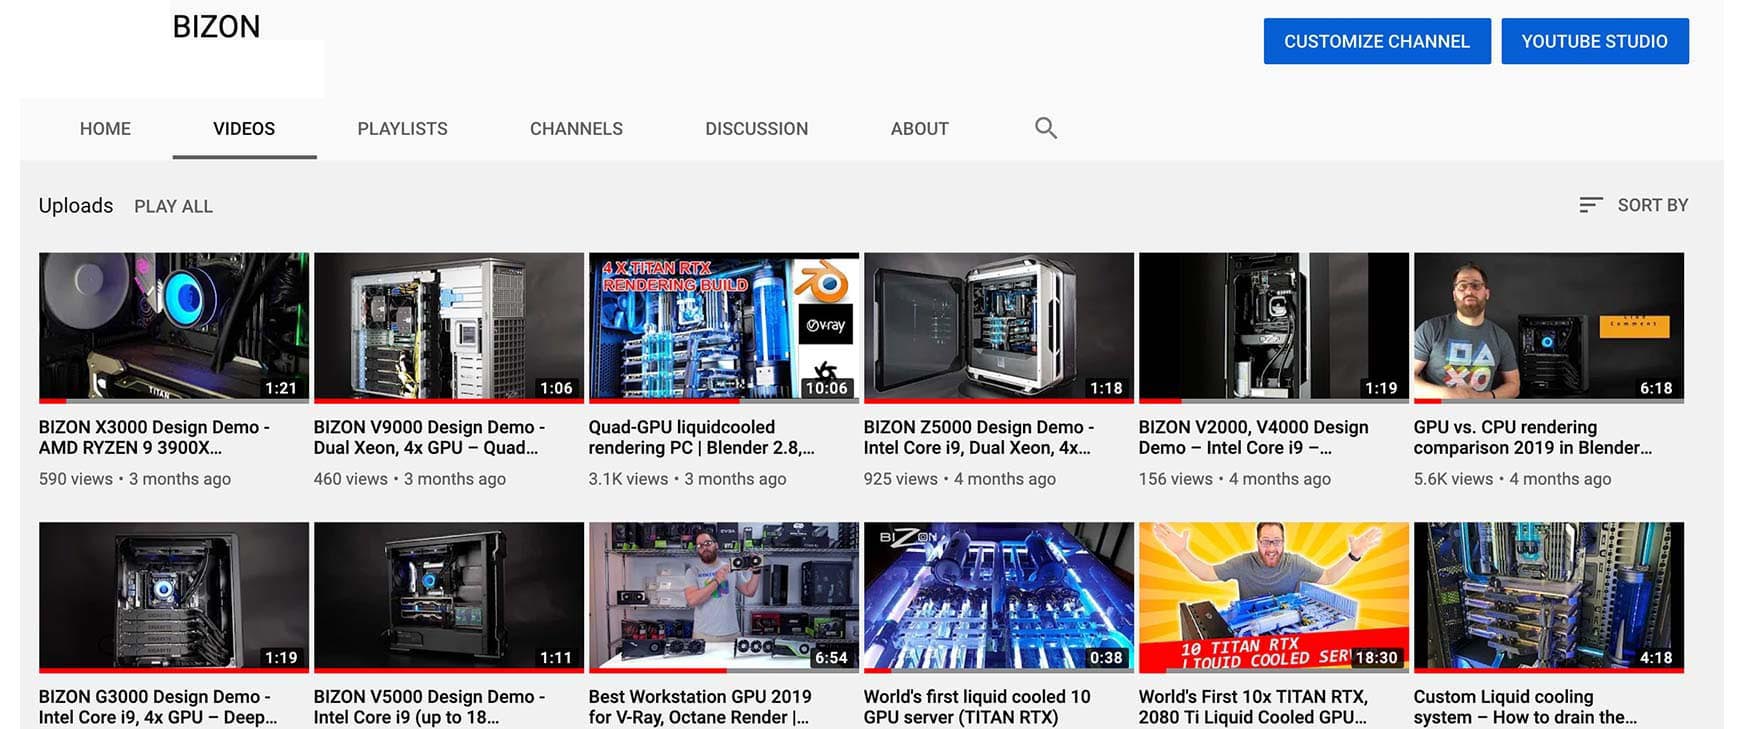Image resolution: width=1754 pixels, height=729 pixels.
Task: Click title 'Best Workstation GPU 2019 for V-Ray'
Action: point(702,707)
